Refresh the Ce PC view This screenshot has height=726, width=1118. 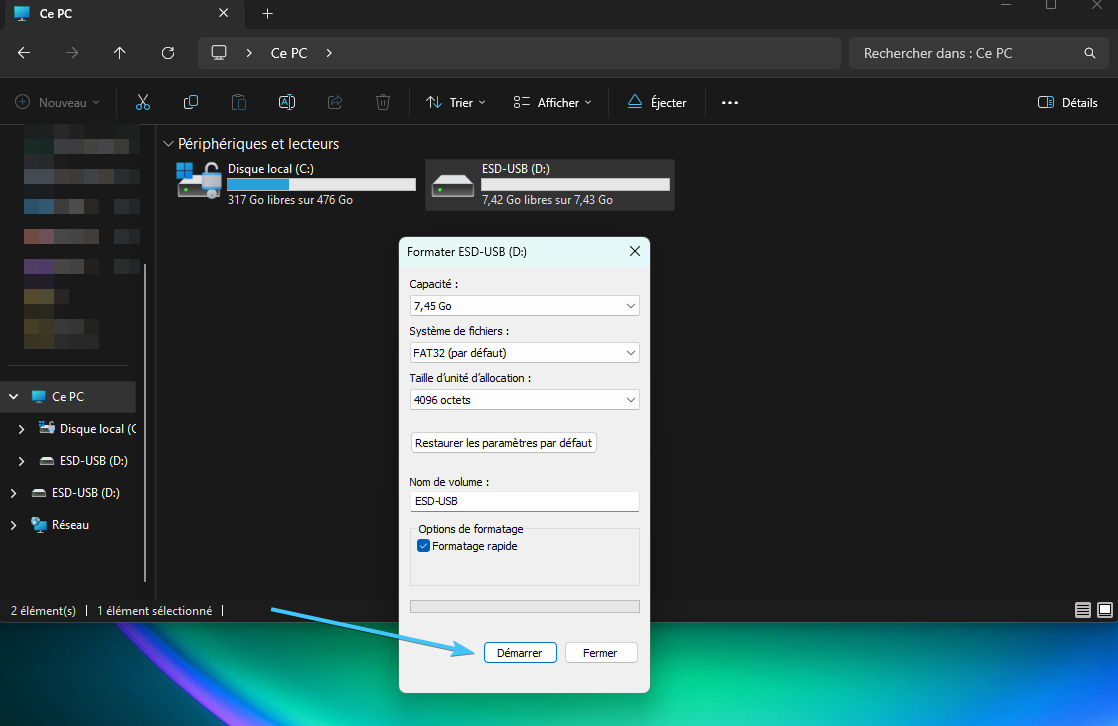[168, 53]
